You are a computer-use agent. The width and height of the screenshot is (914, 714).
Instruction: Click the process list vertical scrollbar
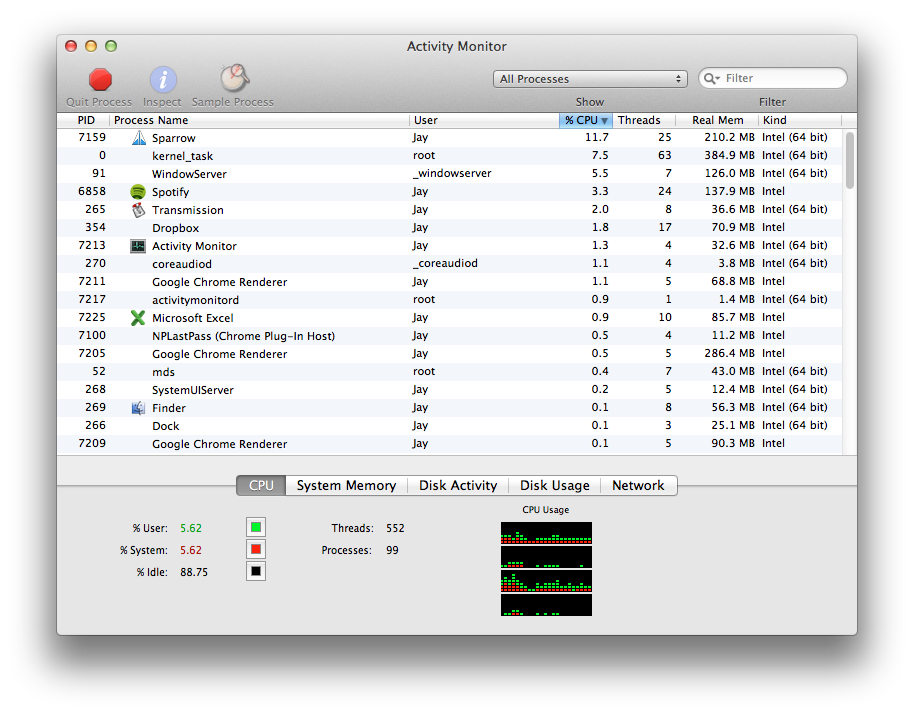point(850,160)
